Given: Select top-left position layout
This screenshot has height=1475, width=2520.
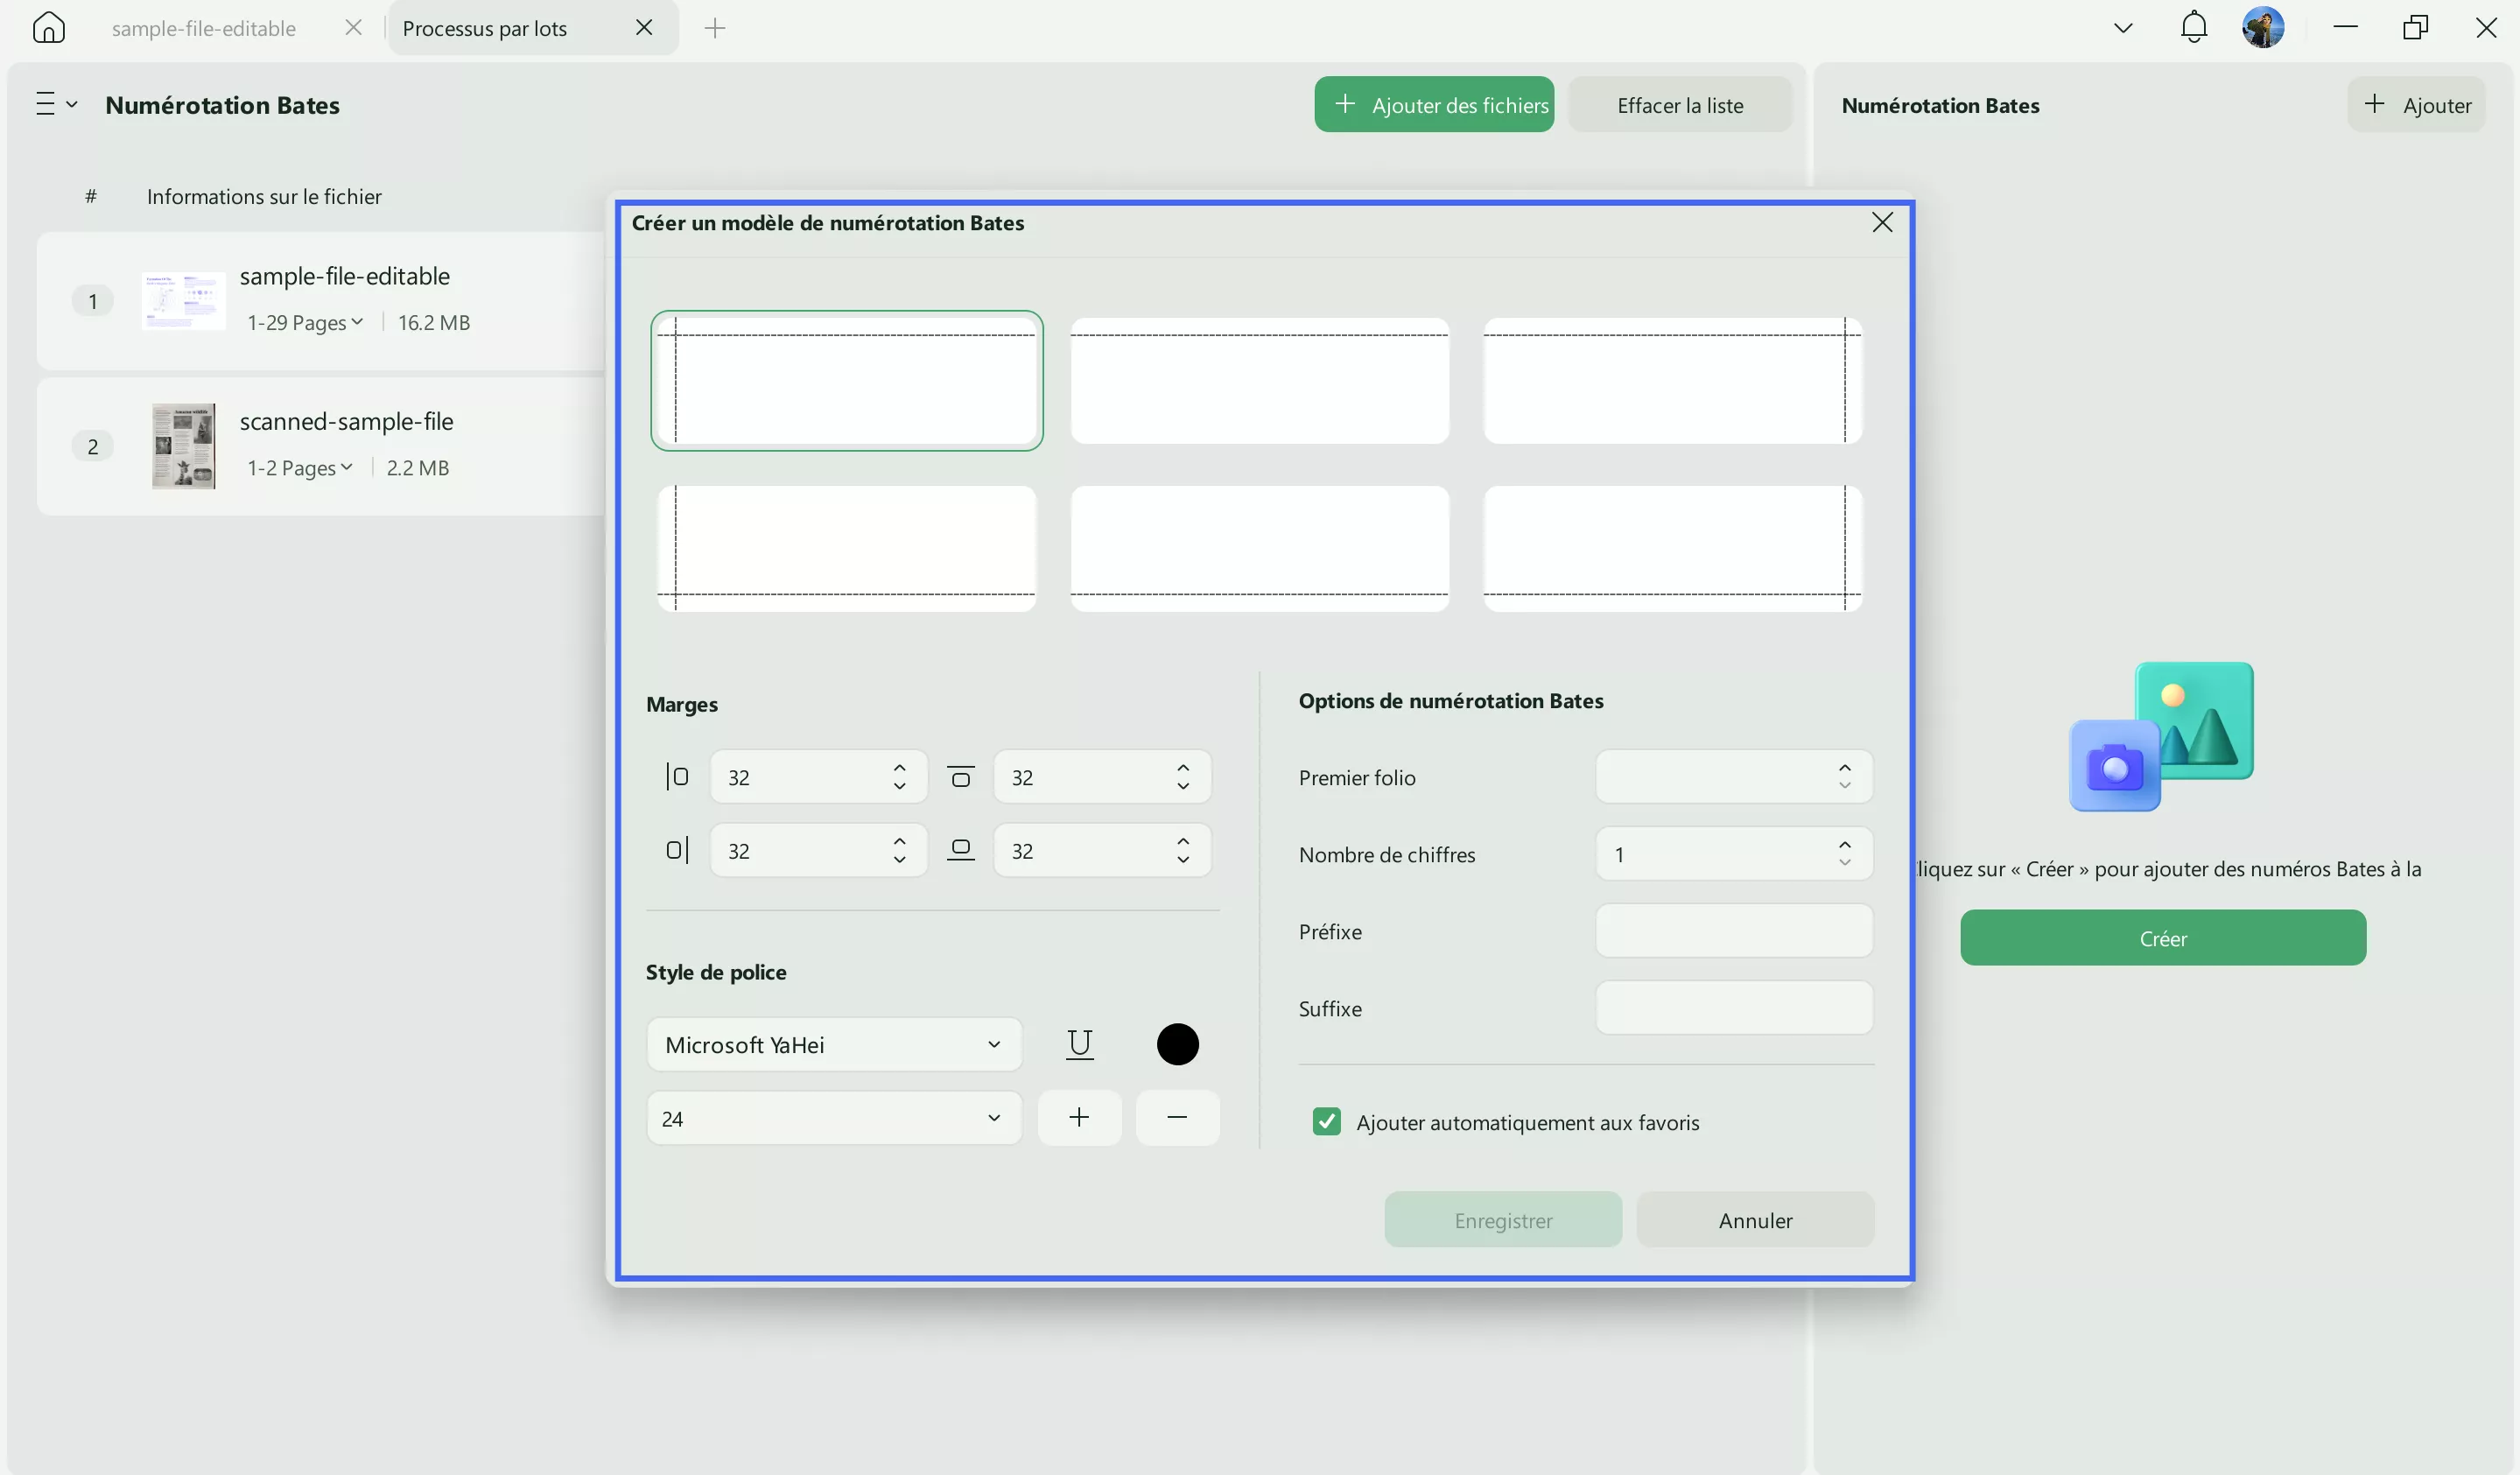Looking at the screenshot, I should tap(846, 380).
